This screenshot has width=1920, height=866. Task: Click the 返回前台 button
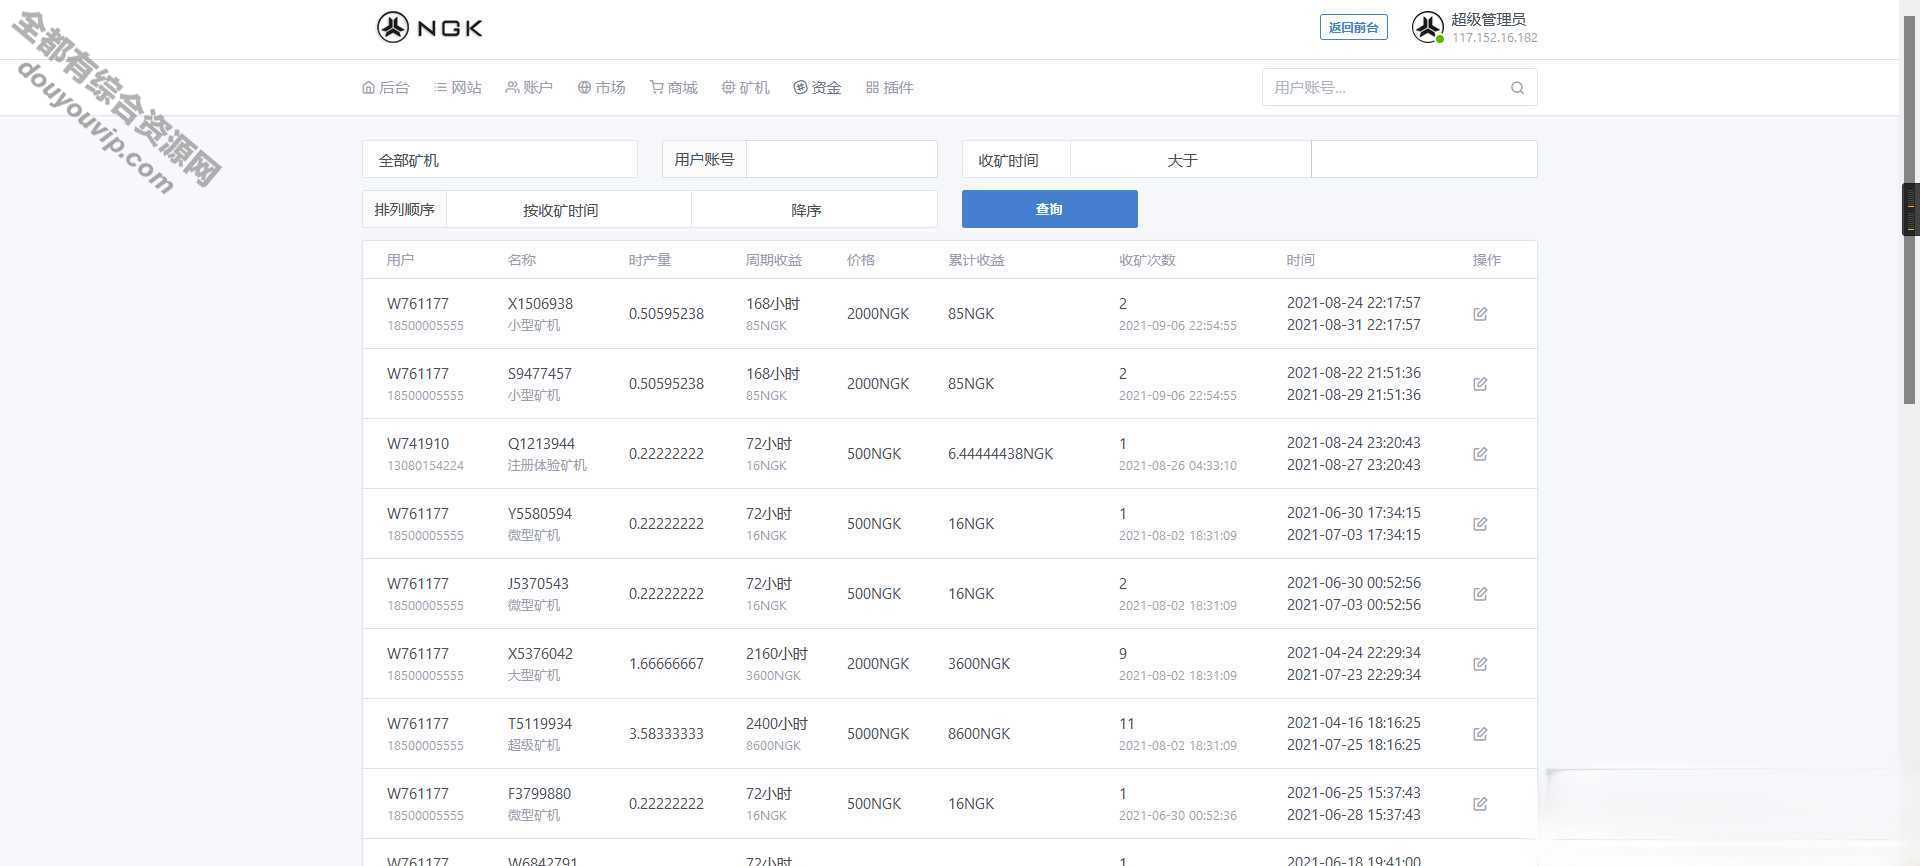[x=1353, y=27]
